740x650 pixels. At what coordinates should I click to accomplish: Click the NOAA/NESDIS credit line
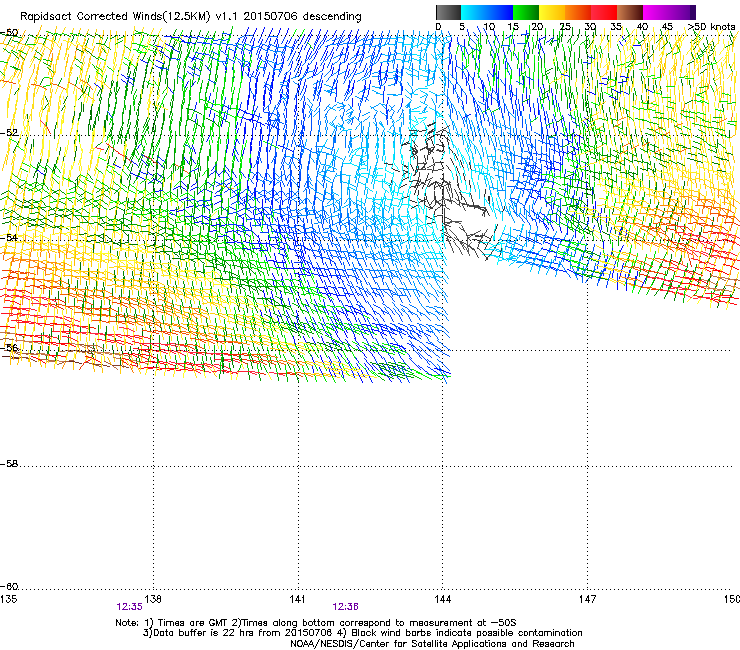tap(432, 644)
